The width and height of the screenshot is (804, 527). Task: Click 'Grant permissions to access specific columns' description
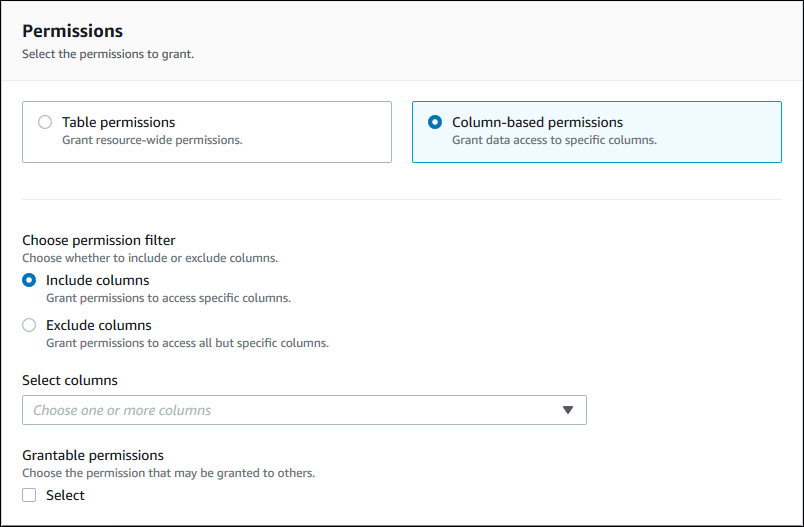[168, 298]
